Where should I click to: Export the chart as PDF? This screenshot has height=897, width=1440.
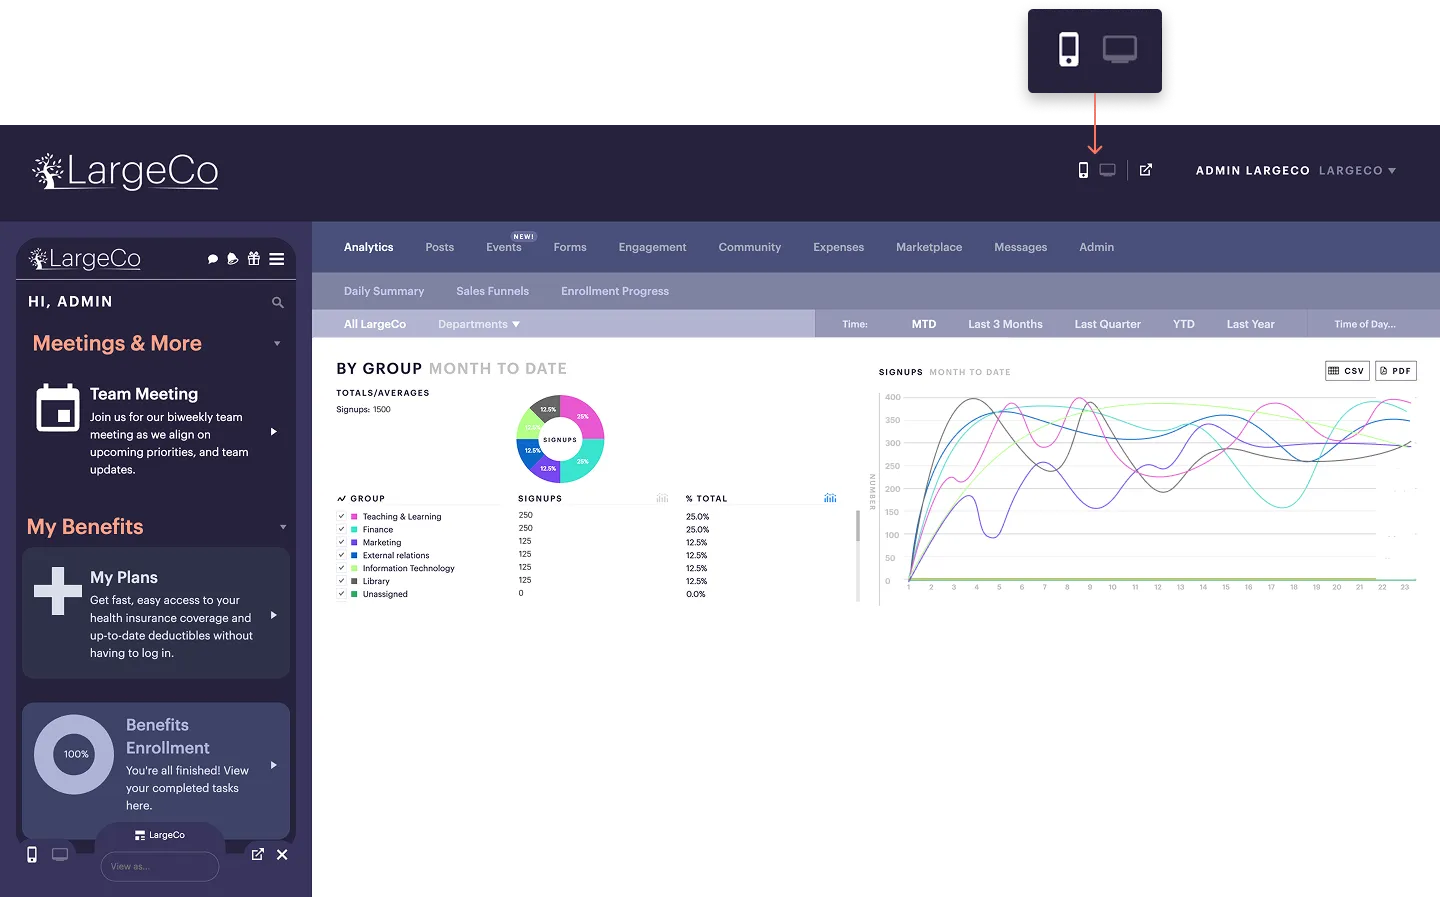pos(1396,371)
